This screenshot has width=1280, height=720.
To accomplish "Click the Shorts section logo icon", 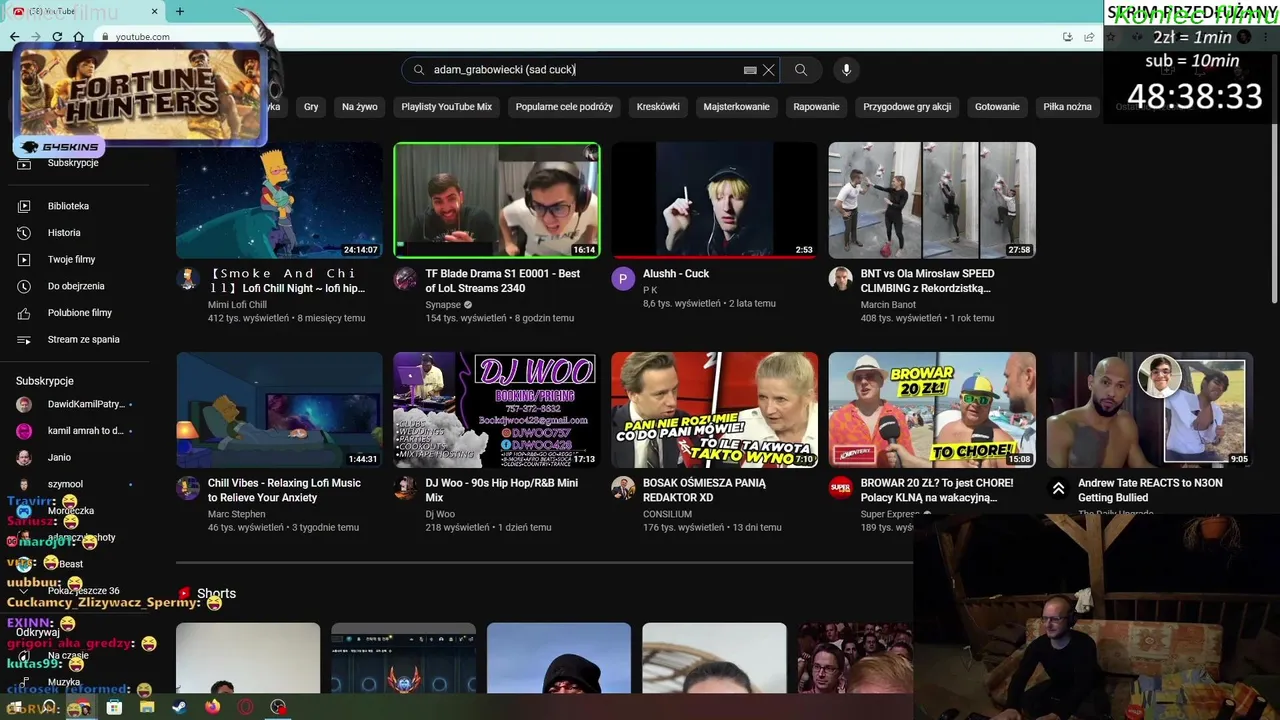I will point(184,594).
